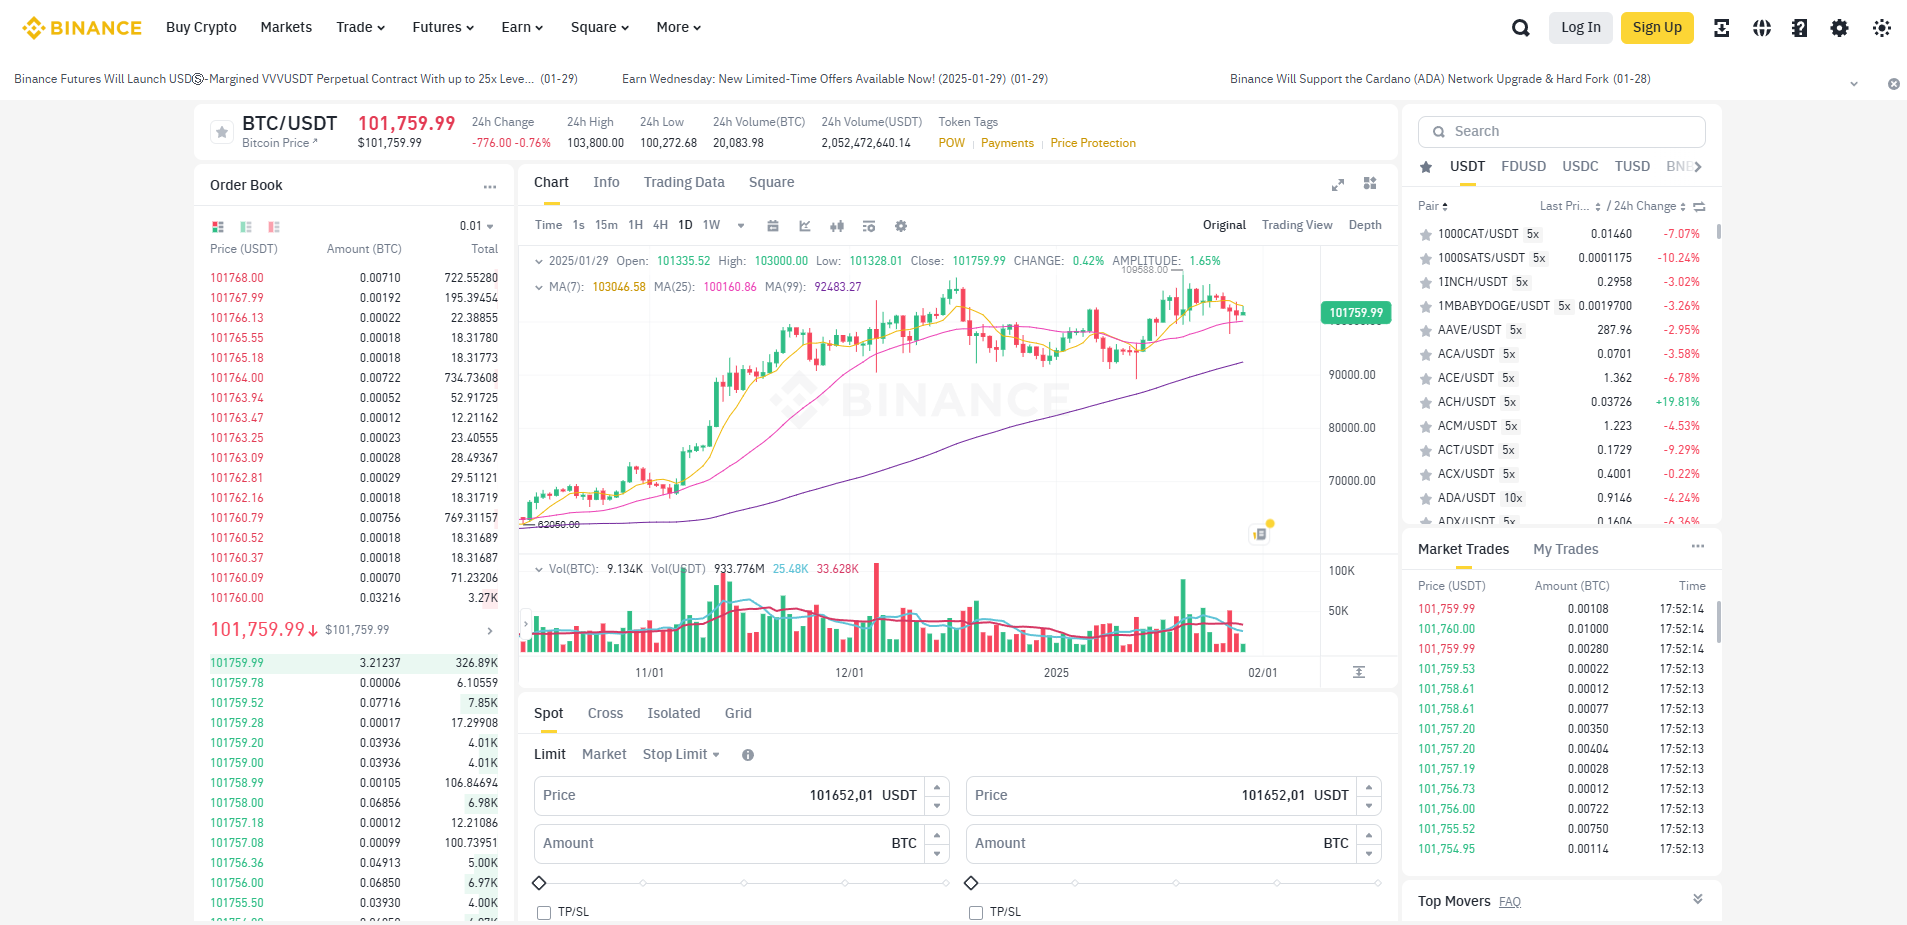Open More dropdown menu

pyautogui.click(x=679, y=27)
